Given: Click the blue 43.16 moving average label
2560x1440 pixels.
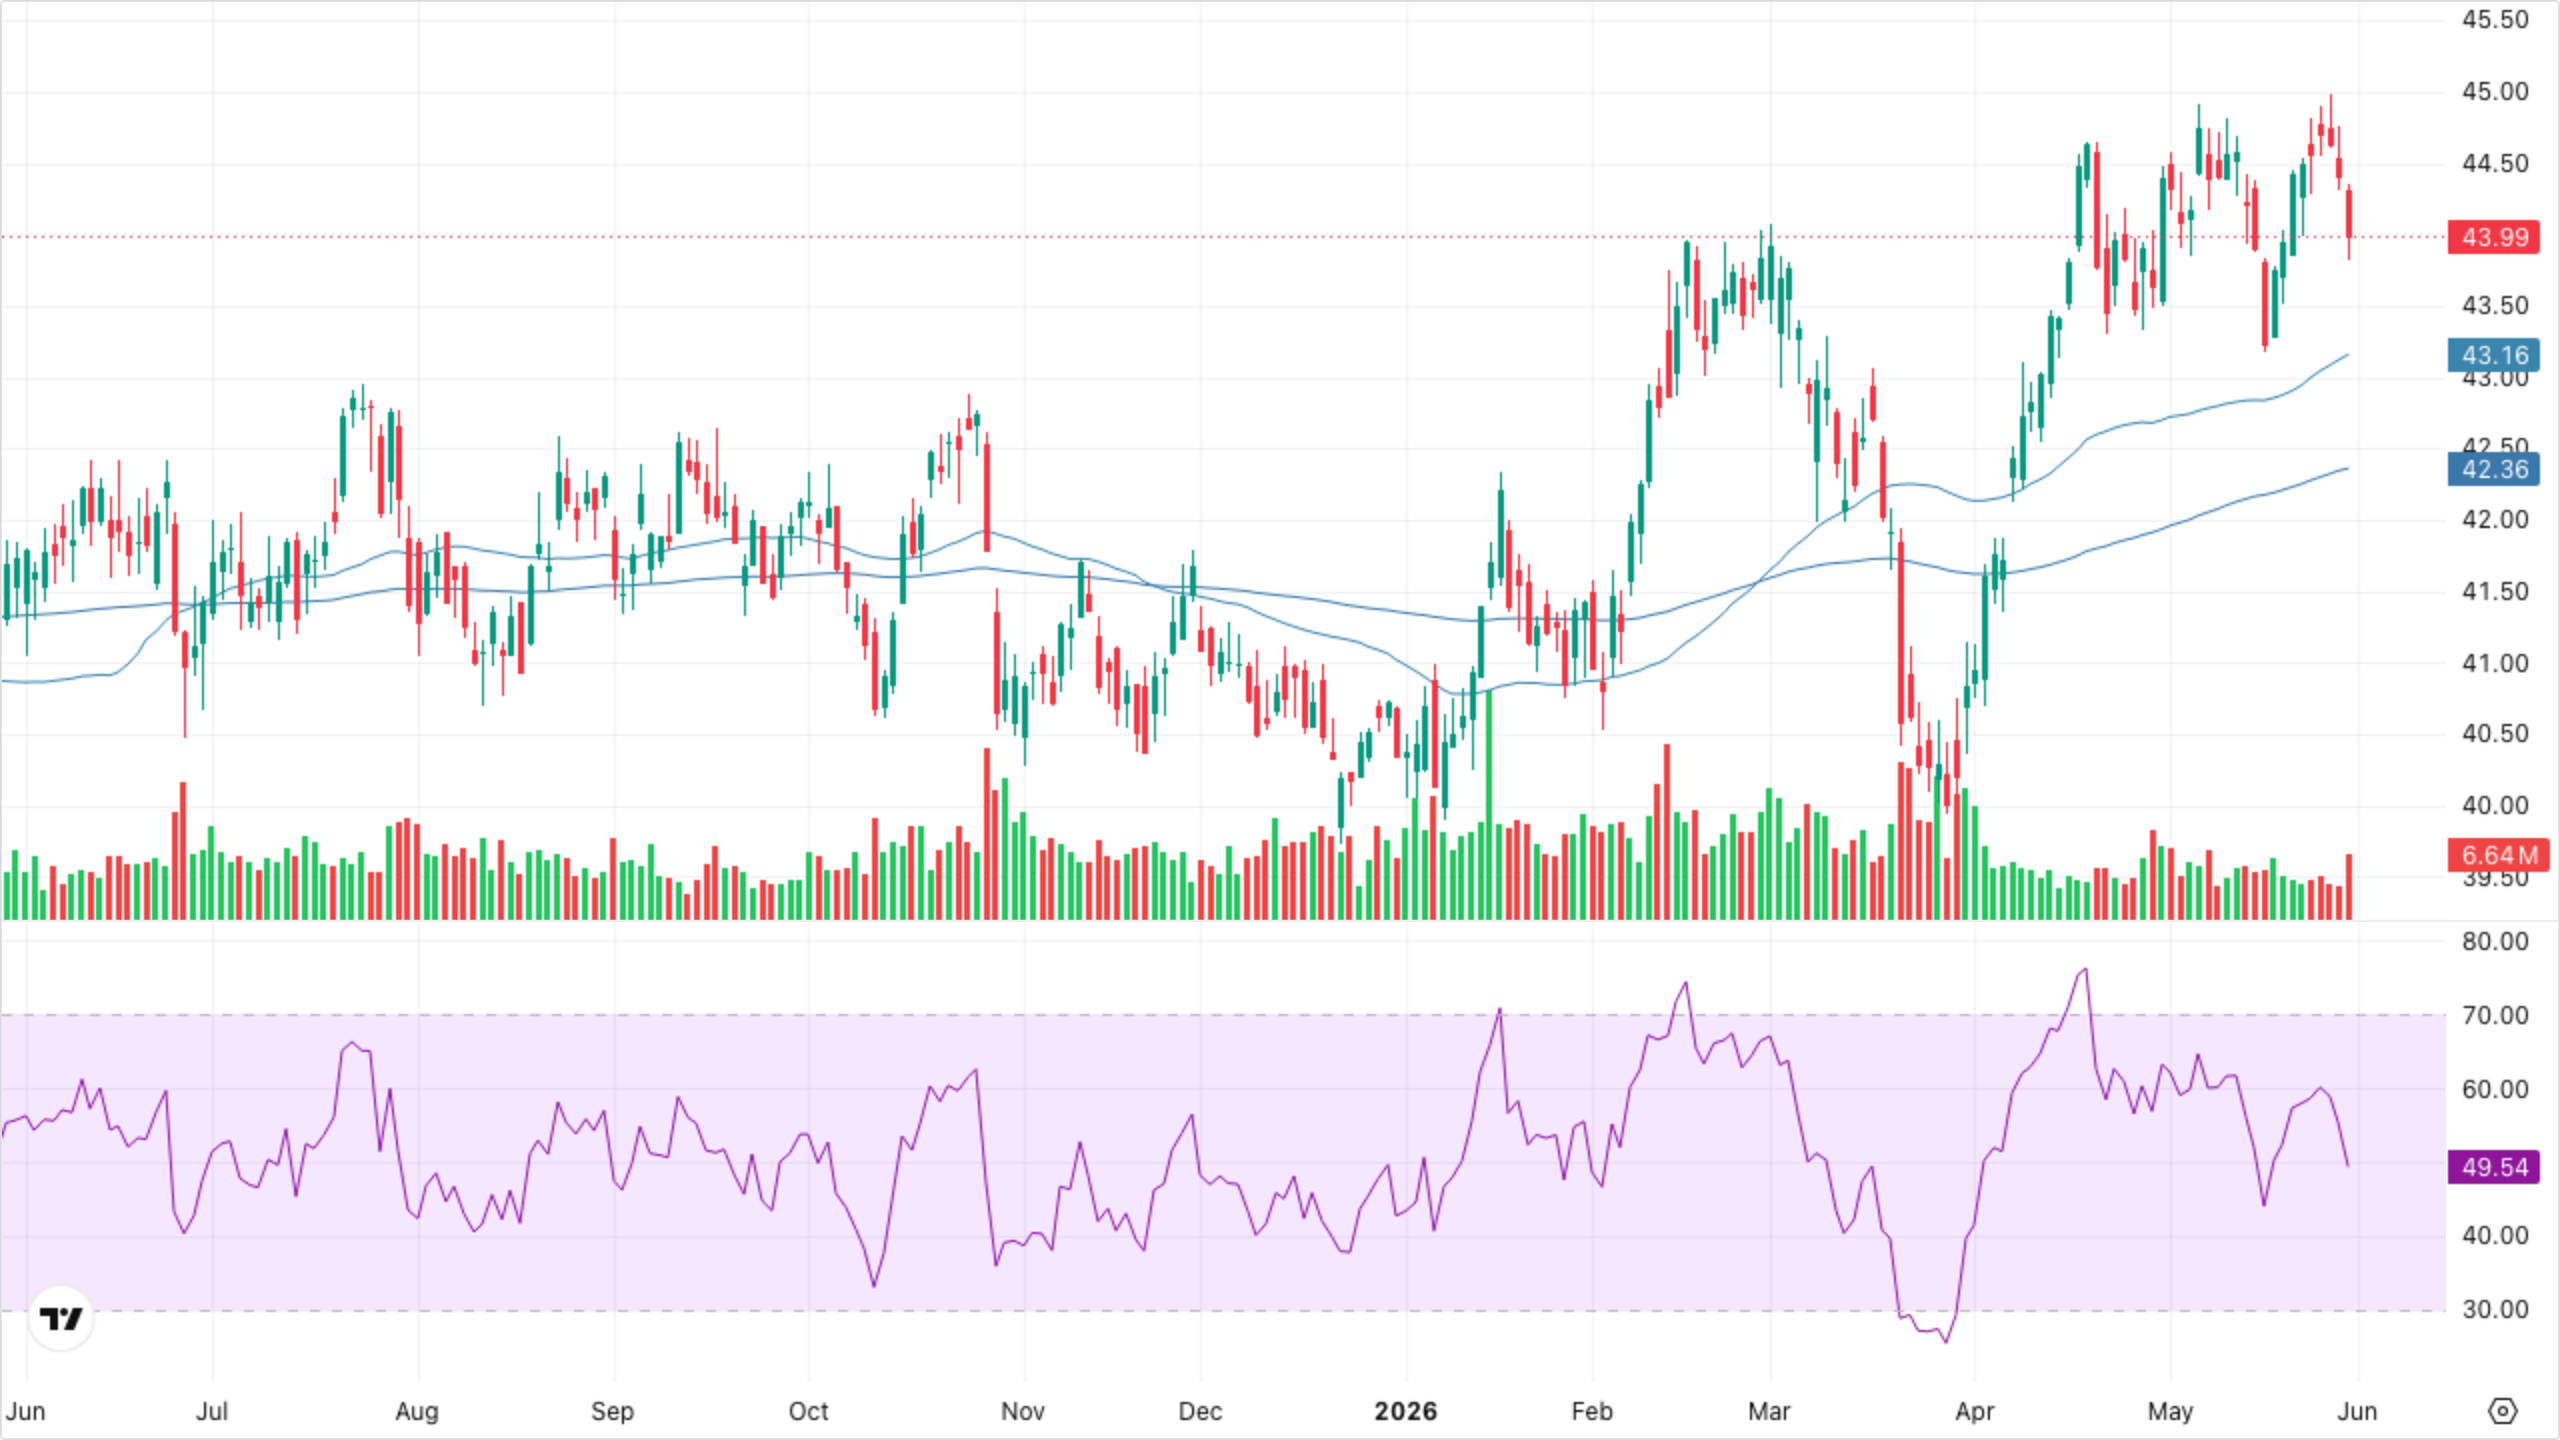Looking at the screenshot, I should pos(2494,355).
